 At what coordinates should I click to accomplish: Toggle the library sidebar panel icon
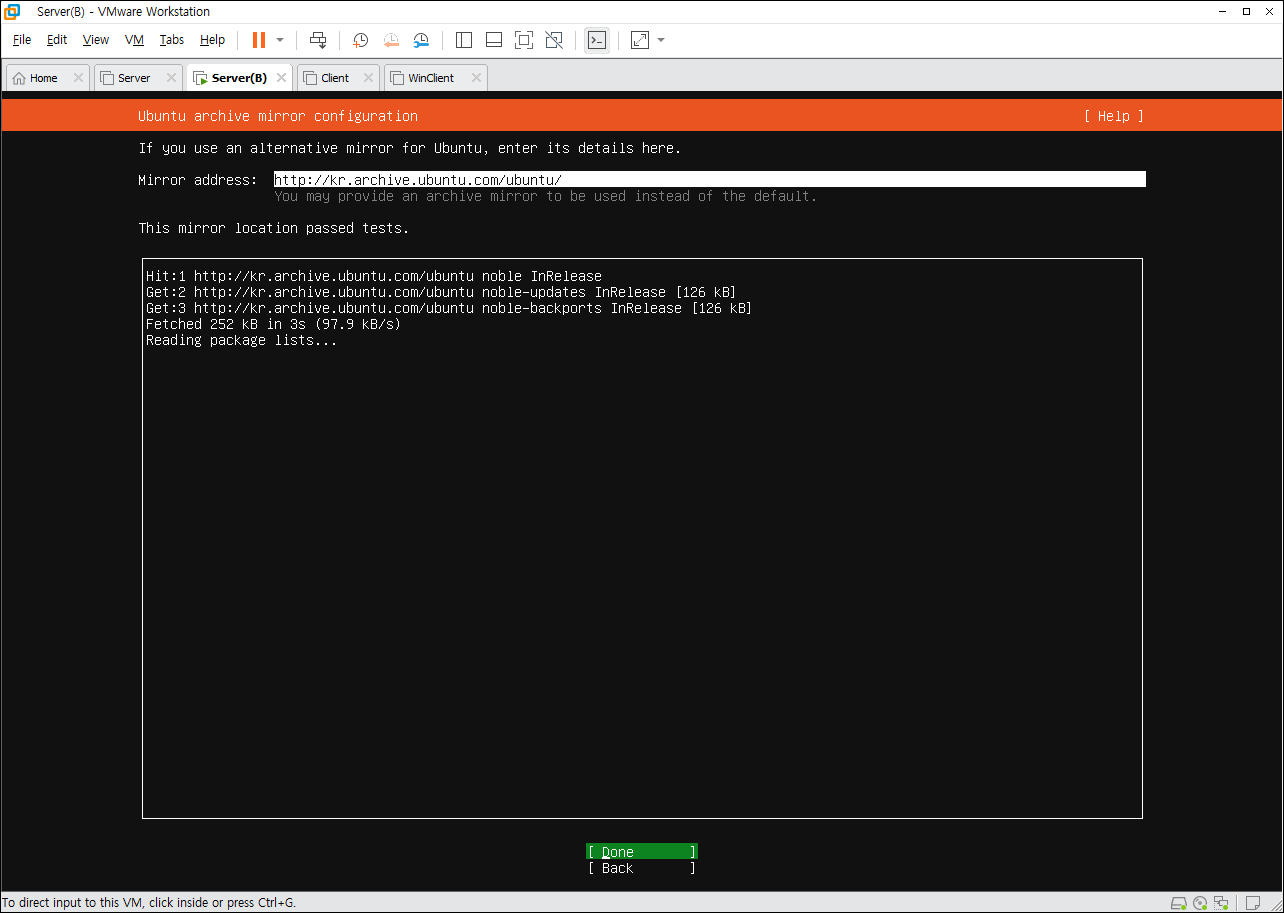click(464, 40)
